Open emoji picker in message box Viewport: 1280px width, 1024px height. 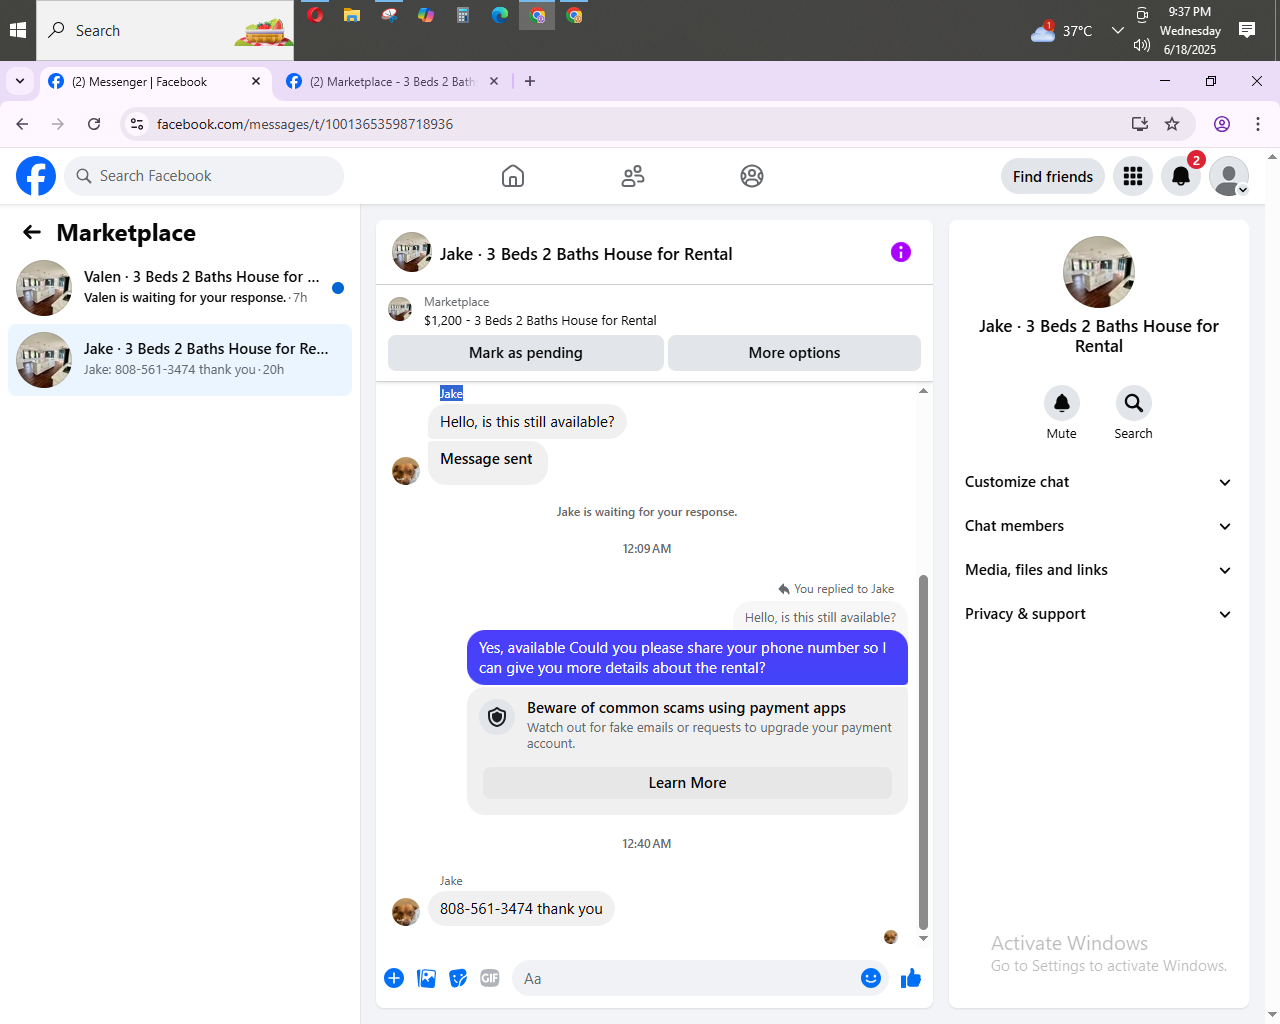pyautogui.click(x=871, y=978)
